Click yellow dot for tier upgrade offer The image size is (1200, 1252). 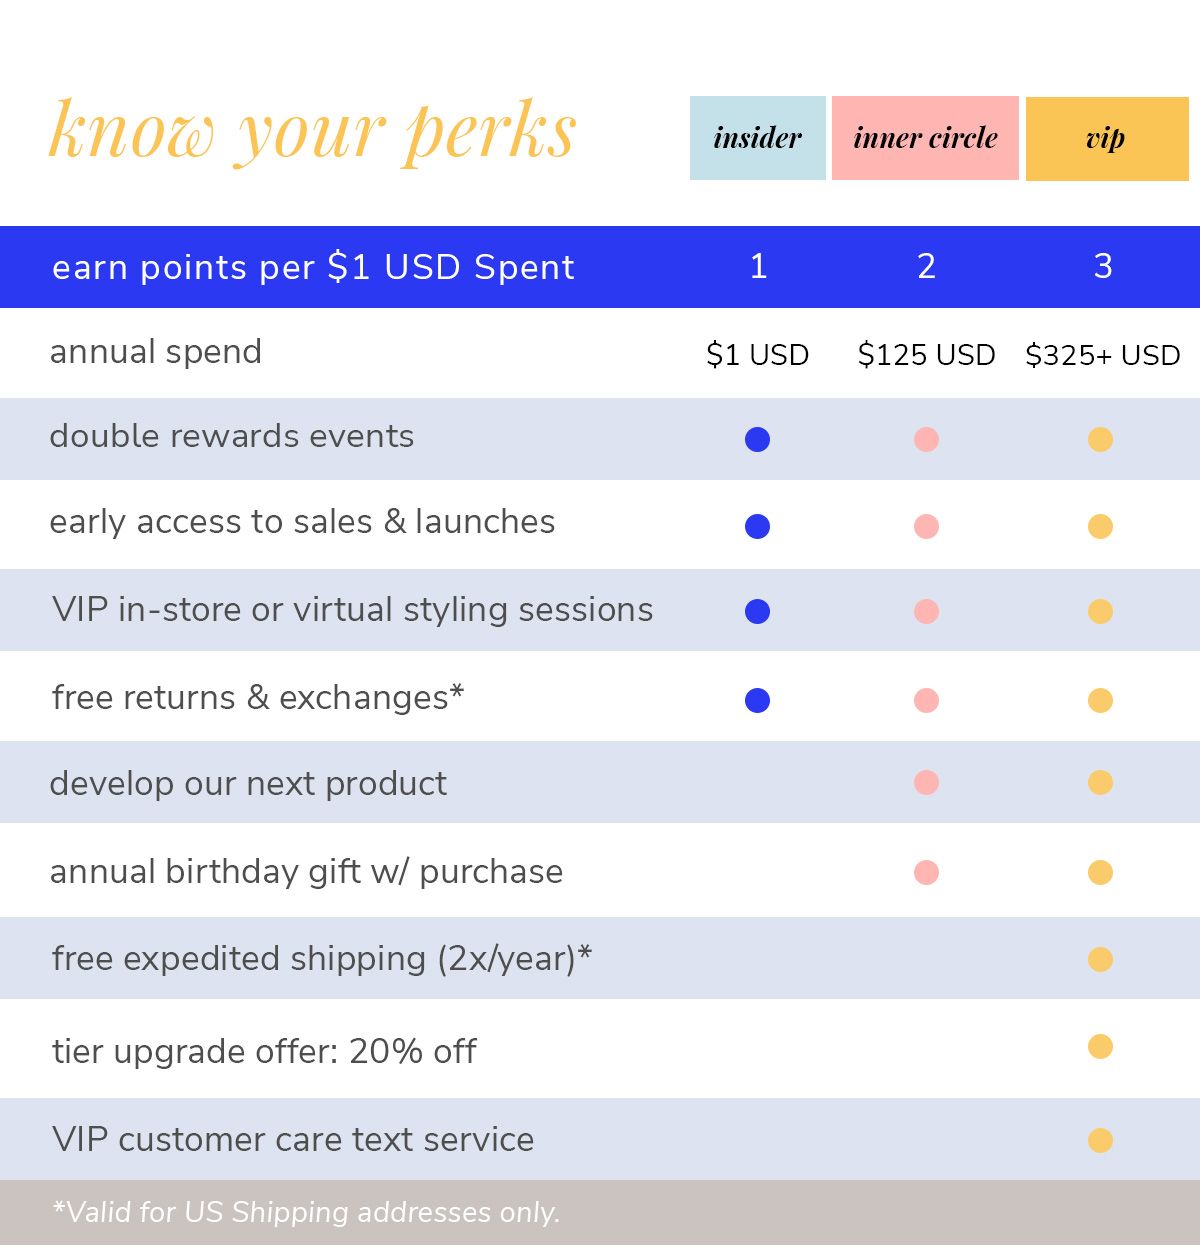point(1100,1046)
